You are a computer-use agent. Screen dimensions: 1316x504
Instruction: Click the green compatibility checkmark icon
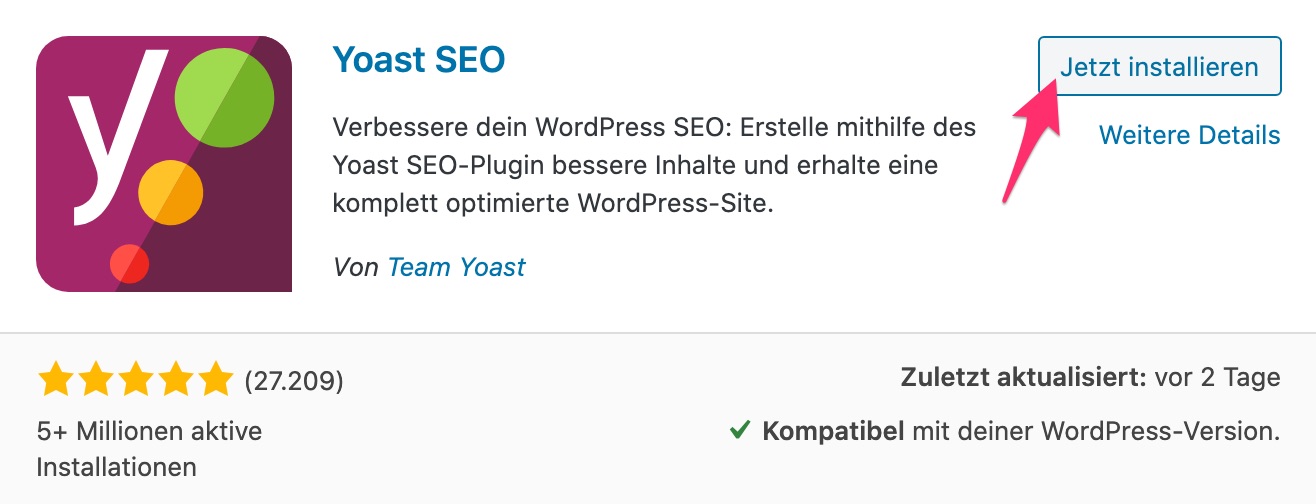740,431
